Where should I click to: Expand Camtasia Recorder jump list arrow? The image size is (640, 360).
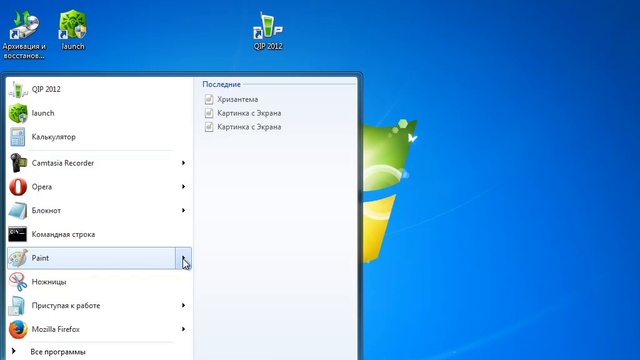[x=183, y=163]
